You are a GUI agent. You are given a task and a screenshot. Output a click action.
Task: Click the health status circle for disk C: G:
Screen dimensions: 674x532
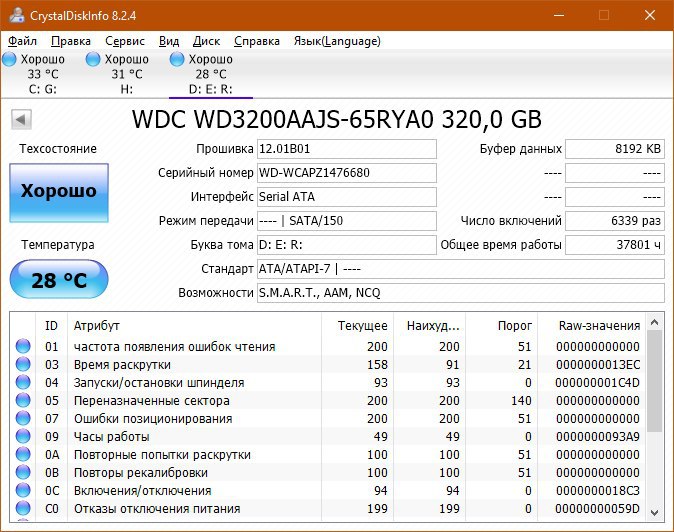click(9, 59)
